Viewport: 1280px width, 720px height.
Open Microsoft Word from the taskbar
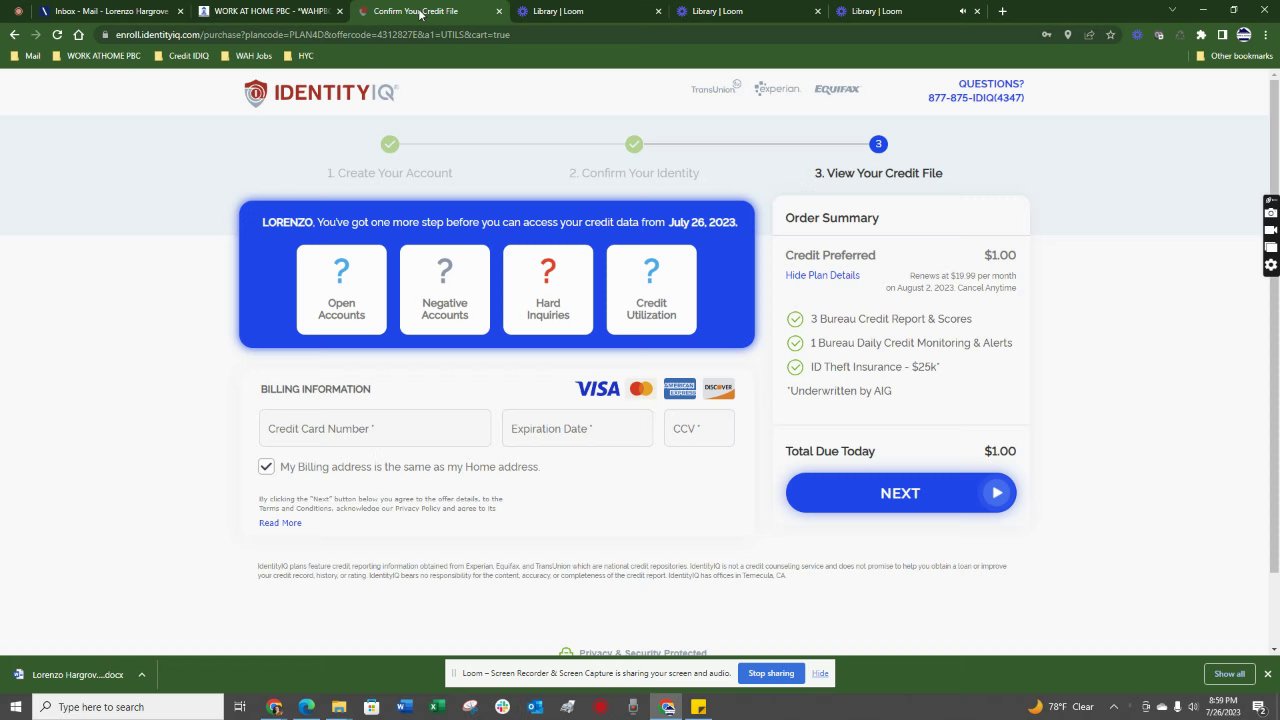click(404, 707)
